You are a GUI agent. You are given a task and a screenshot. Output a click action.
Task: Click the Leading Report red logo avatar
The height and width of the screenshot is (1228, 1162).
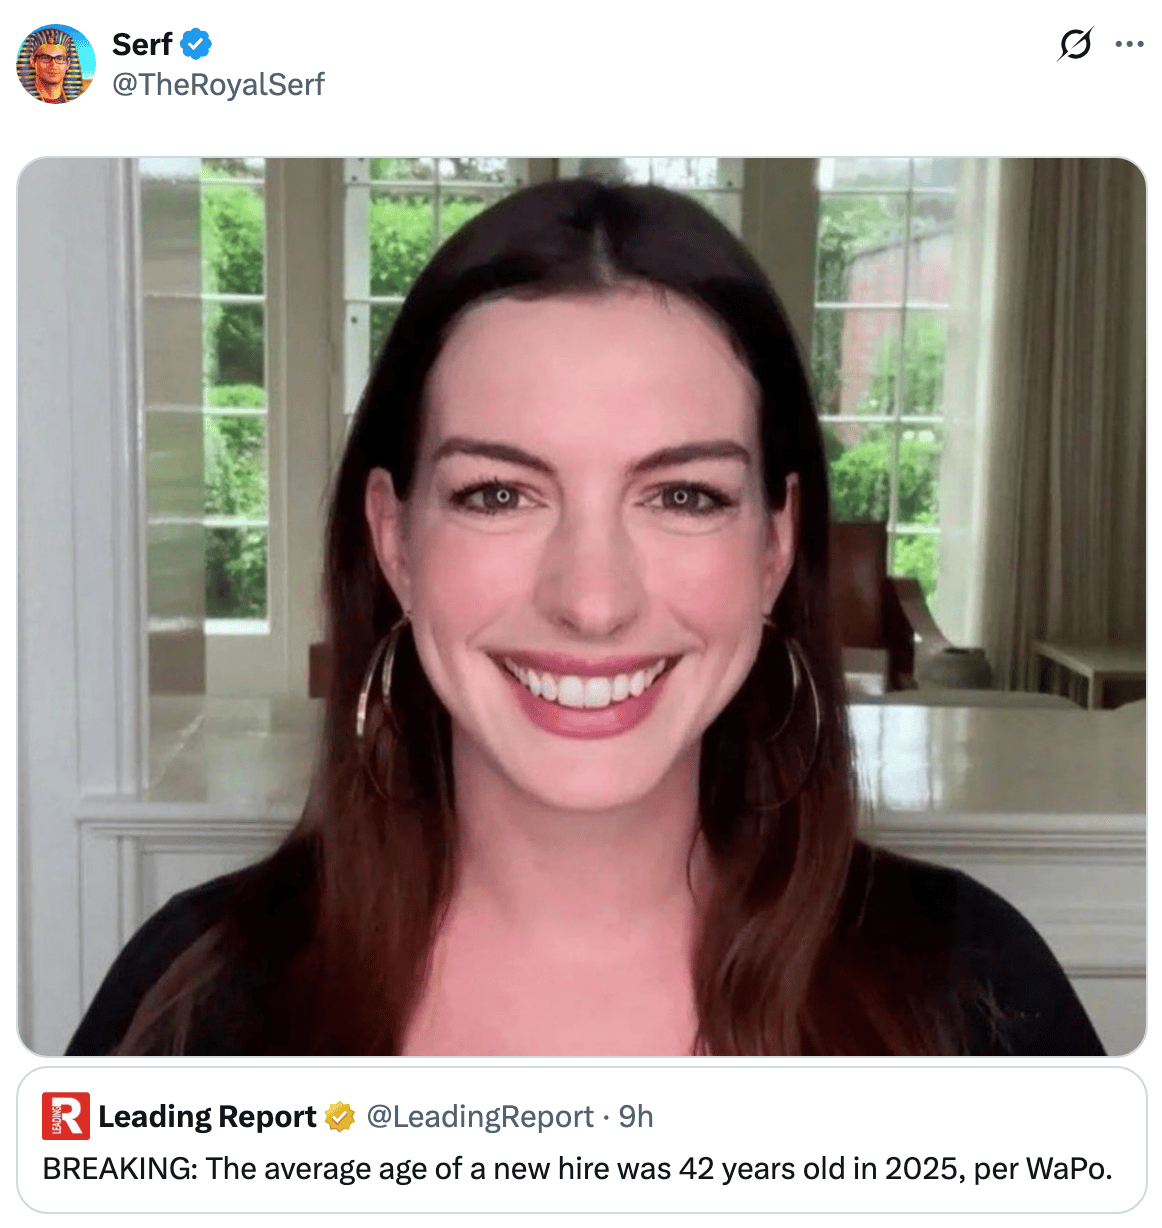click(x=66, y=1116)
